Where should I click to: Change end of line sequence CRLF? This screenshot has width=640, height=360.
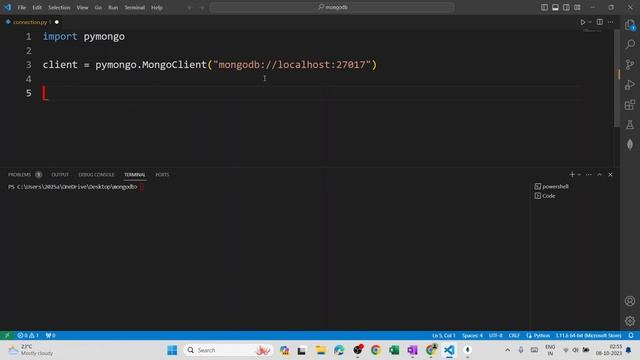(x=514, y=336)
